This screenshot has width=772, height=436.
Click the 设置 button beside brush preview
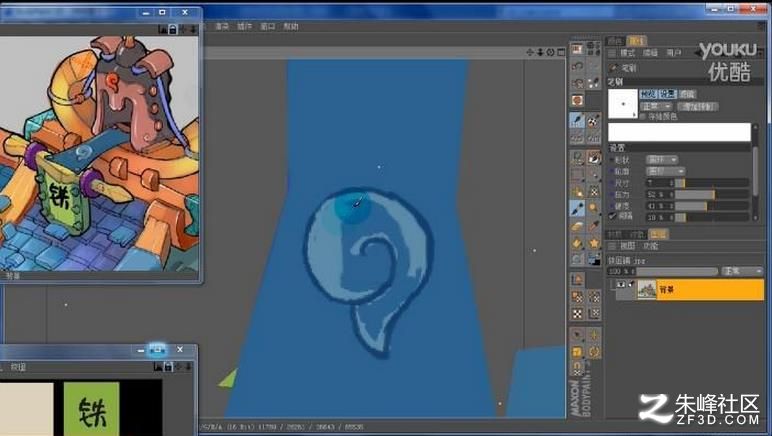point(667,94)
